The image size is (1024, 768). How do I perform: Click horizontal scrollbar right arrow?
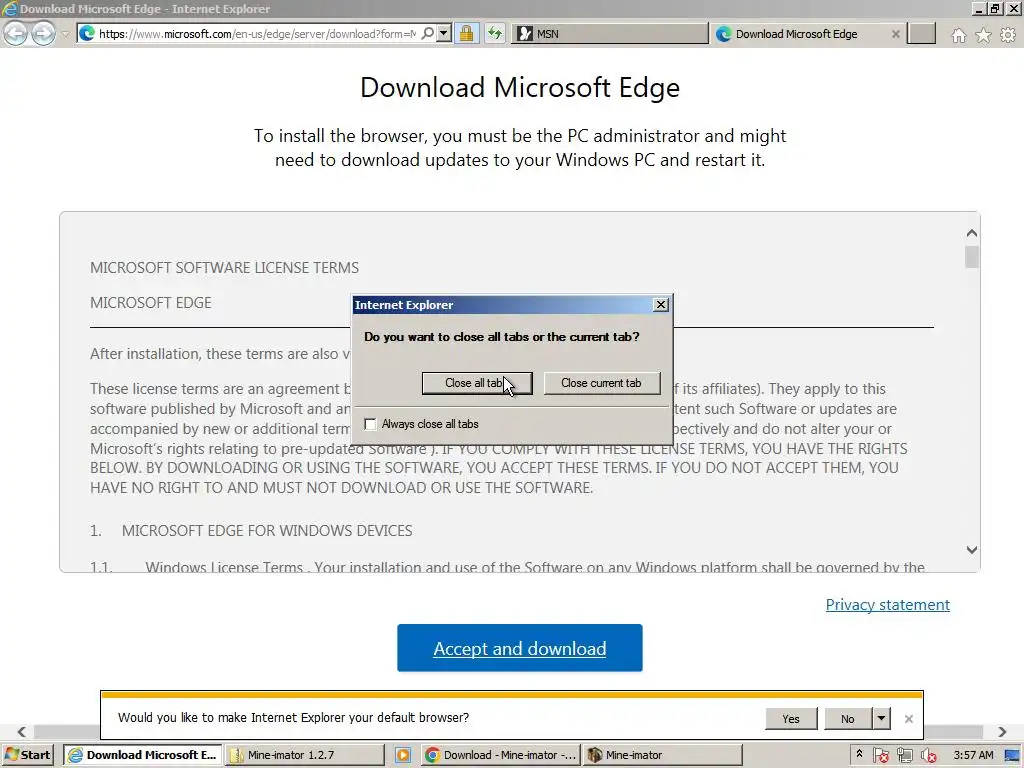(1002, 732)
